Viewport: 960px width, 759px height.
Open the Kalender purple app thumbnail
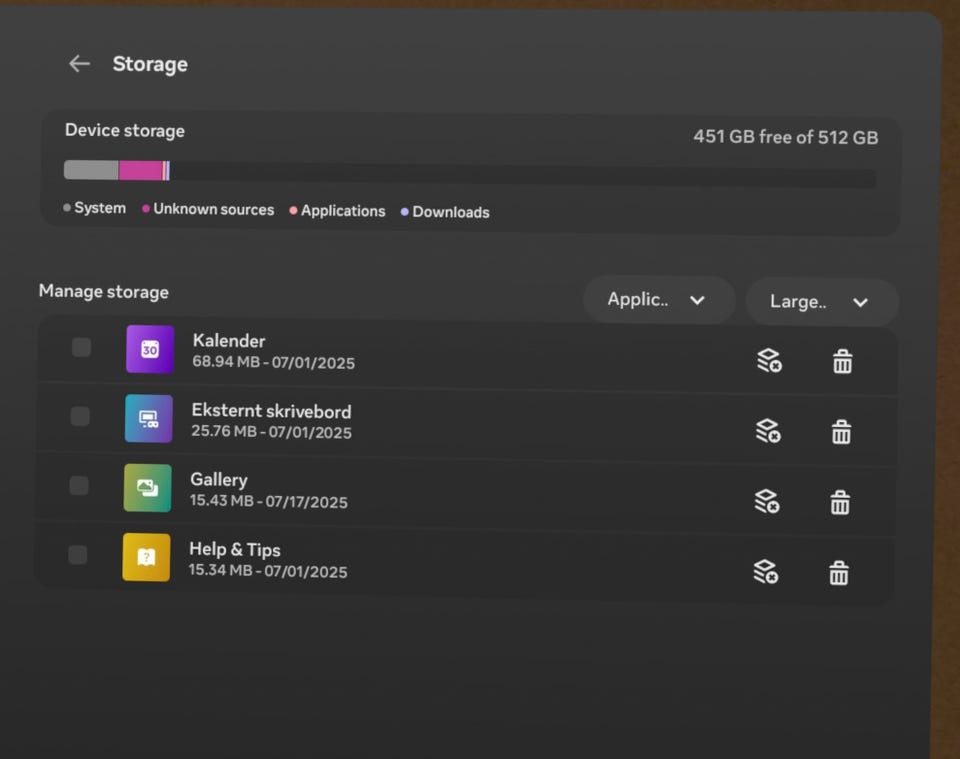150,349
